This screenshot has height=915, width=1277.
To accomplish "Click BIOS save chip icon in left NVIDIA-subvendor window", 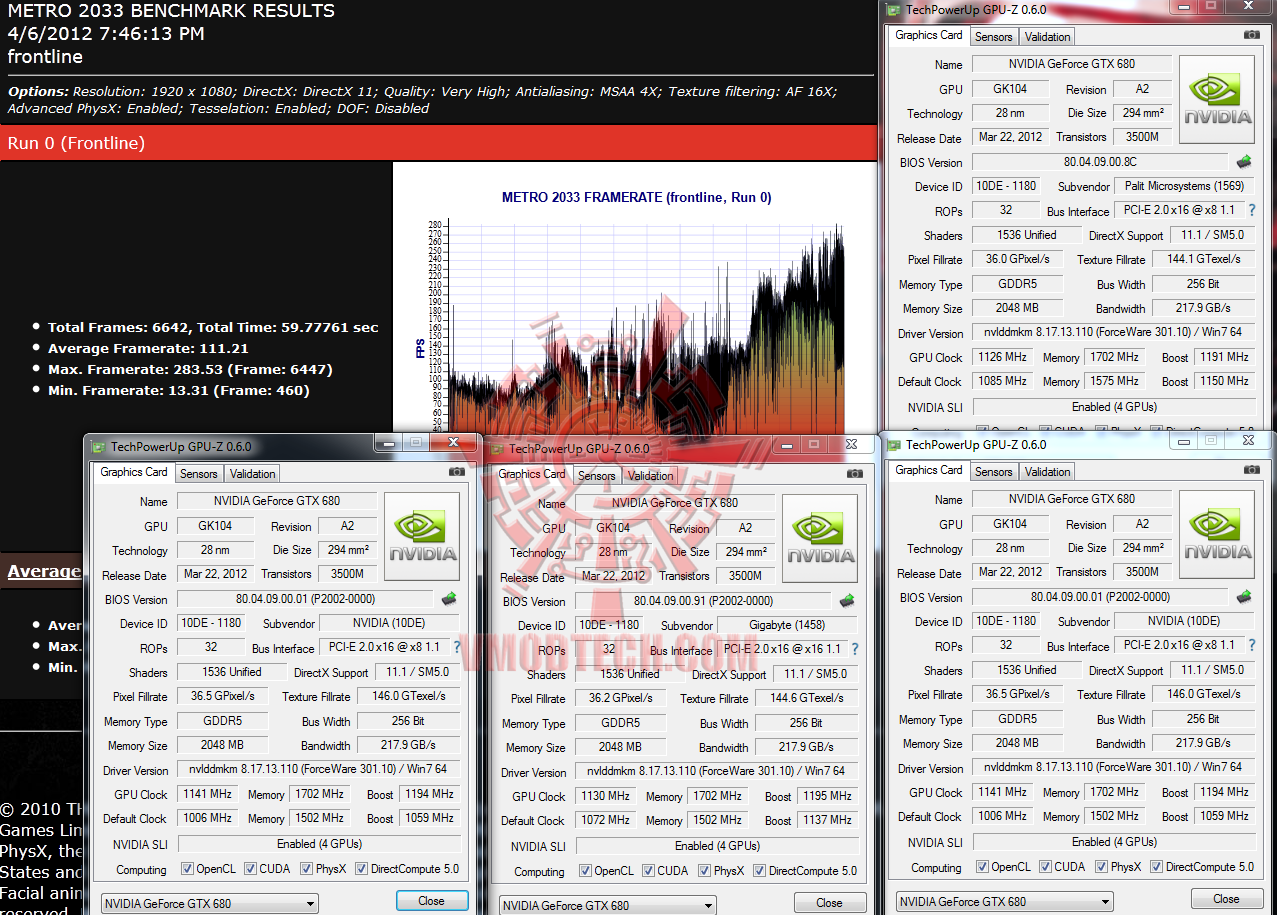I will coord(449,599).
